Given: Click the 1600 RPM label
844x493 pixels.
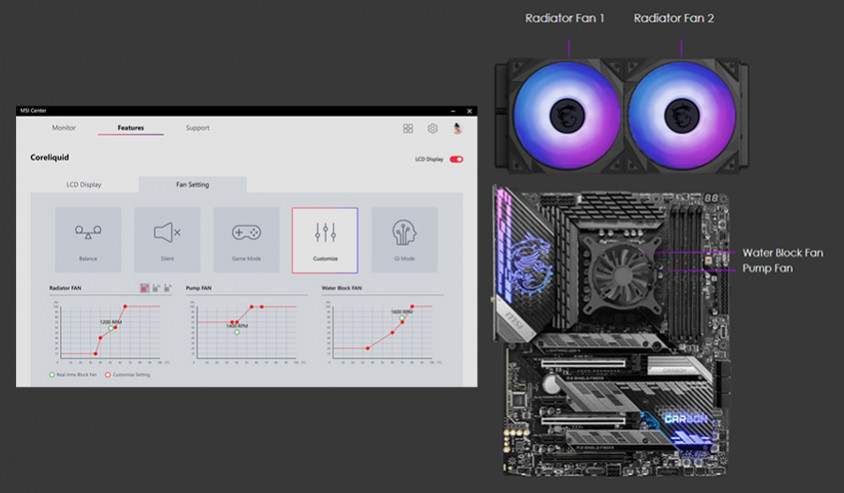Looking at the screenshot, I should tap(401, 312).
